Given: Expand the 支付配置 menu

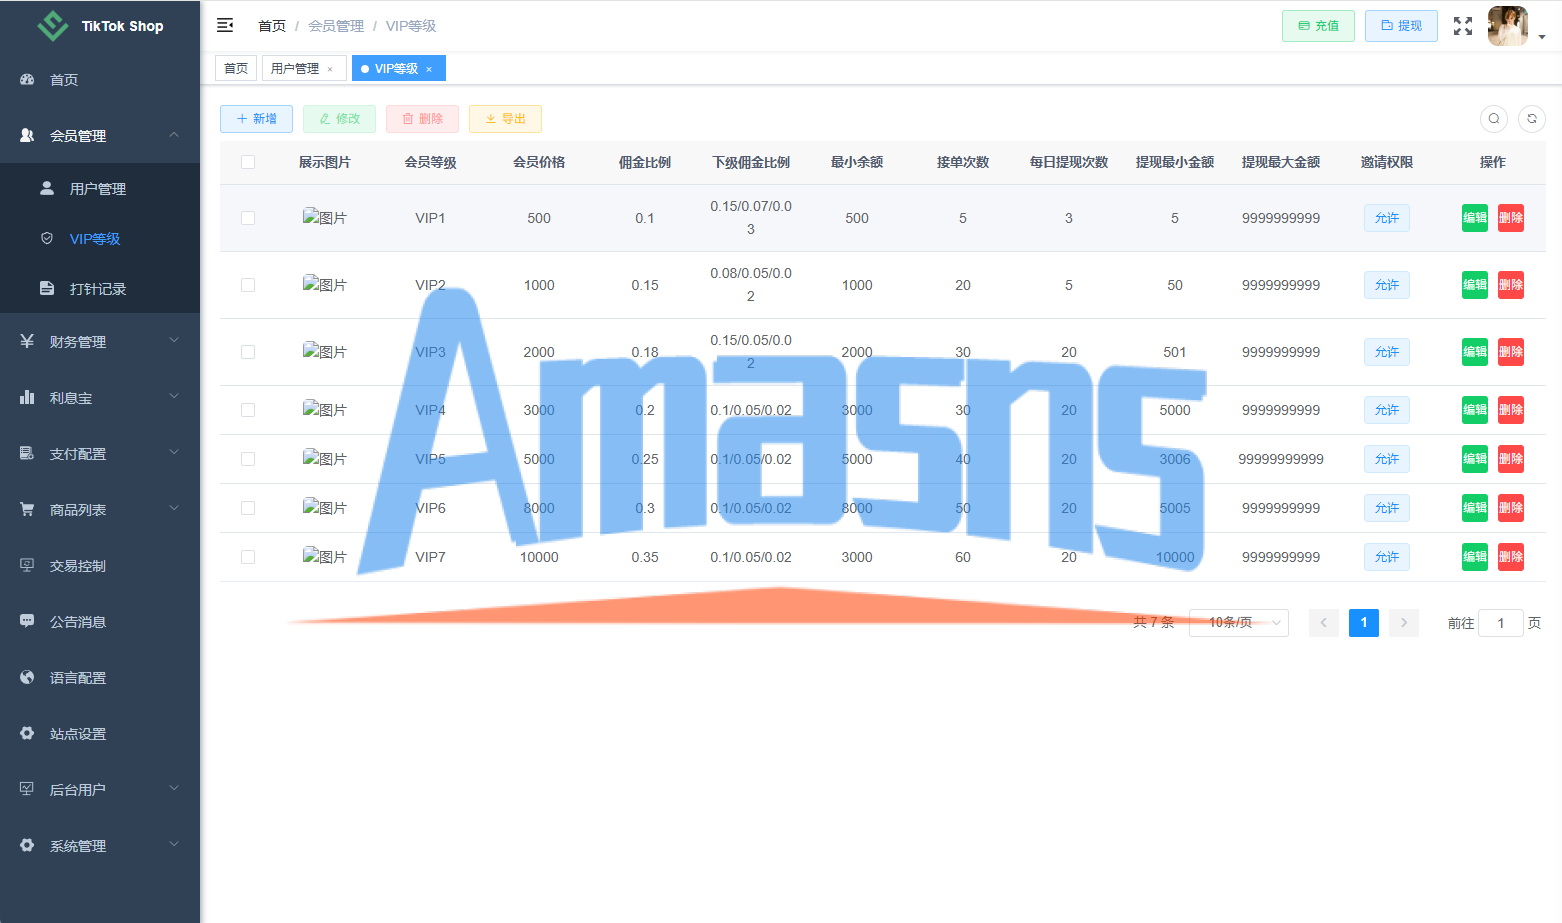Looking at the screenshot, I should coord(100,453).
